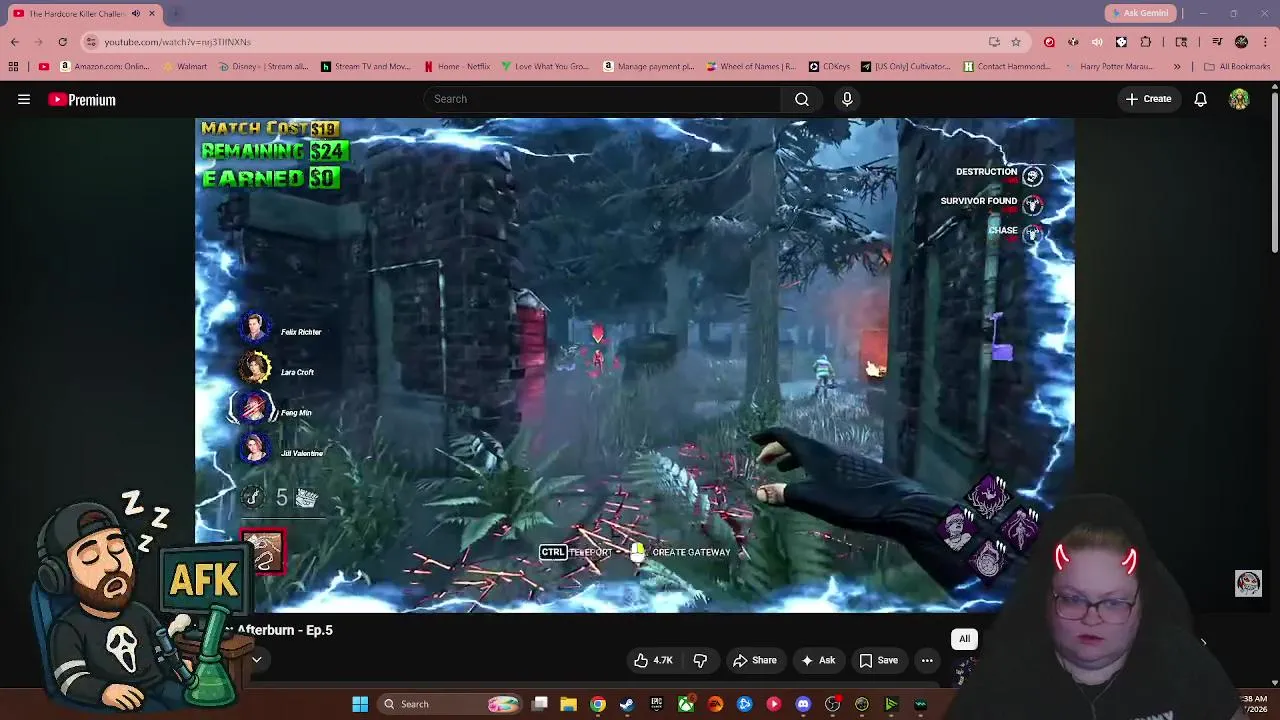Open Steam from the taskbar

pos(627,704)
